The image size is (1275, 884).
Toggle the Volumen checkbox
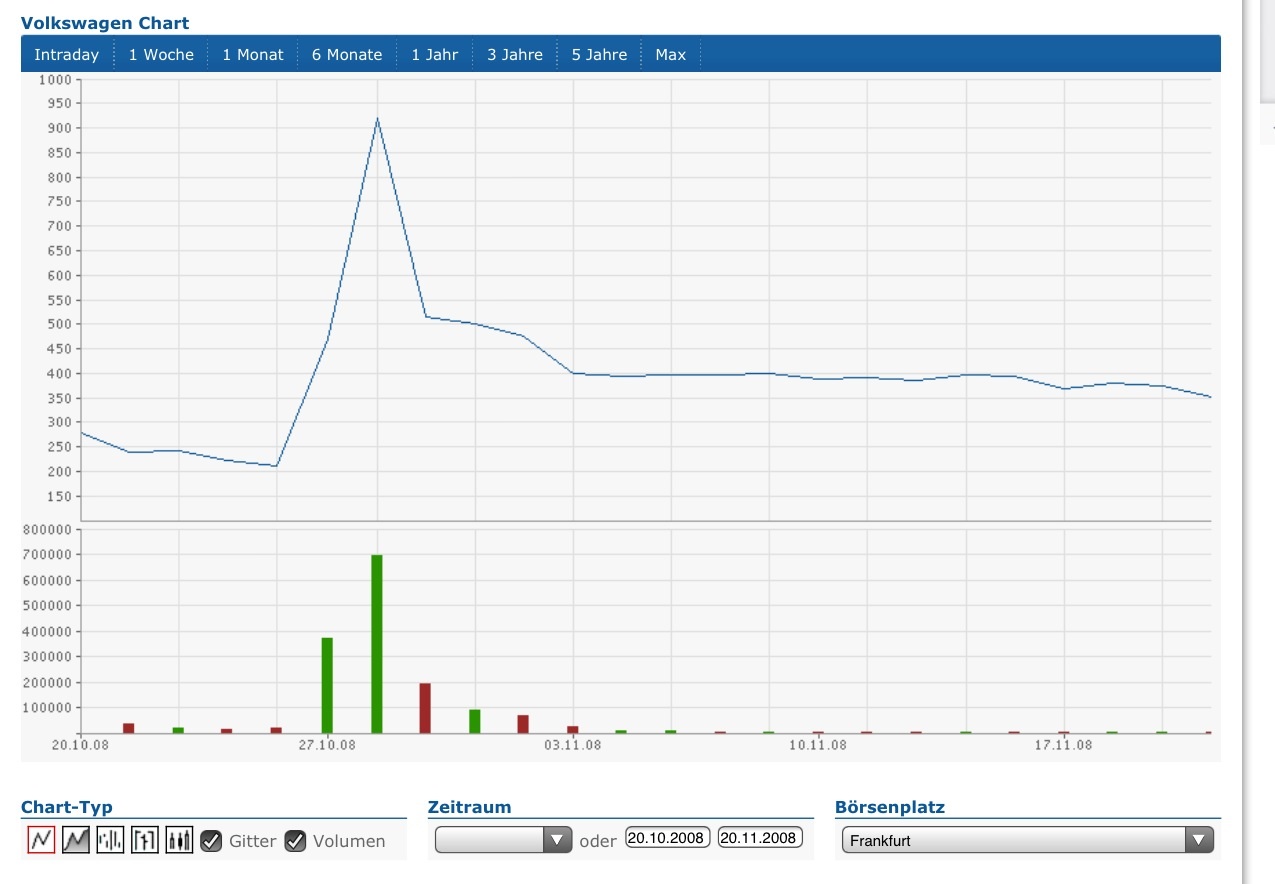295,841
